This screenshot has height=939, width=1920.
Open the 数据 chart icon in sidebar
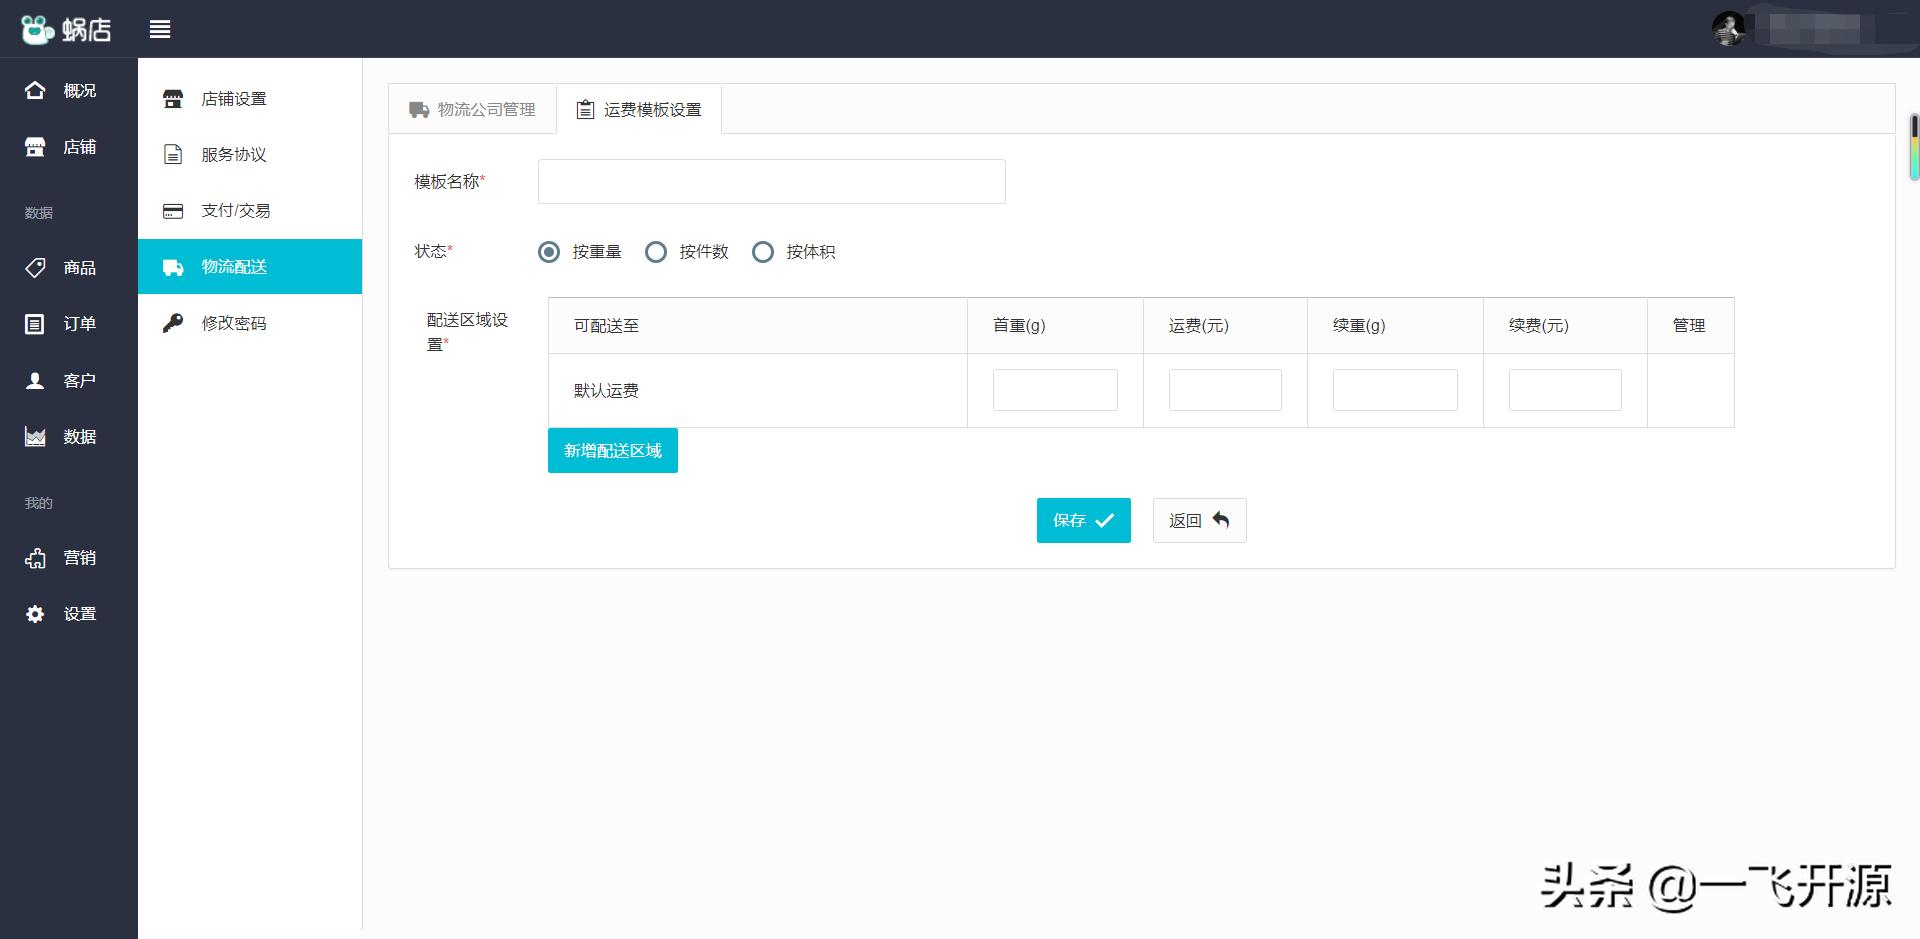(35, 436)
